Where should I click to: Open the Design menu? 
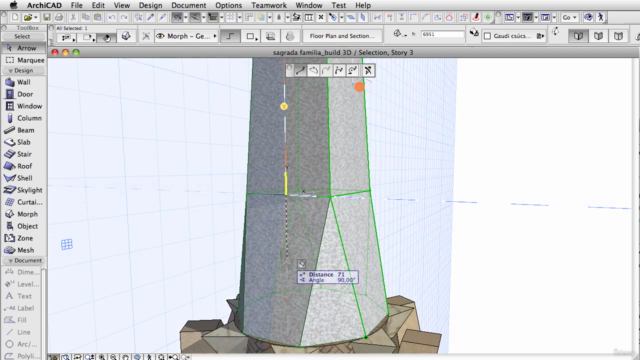pos(150,5)
